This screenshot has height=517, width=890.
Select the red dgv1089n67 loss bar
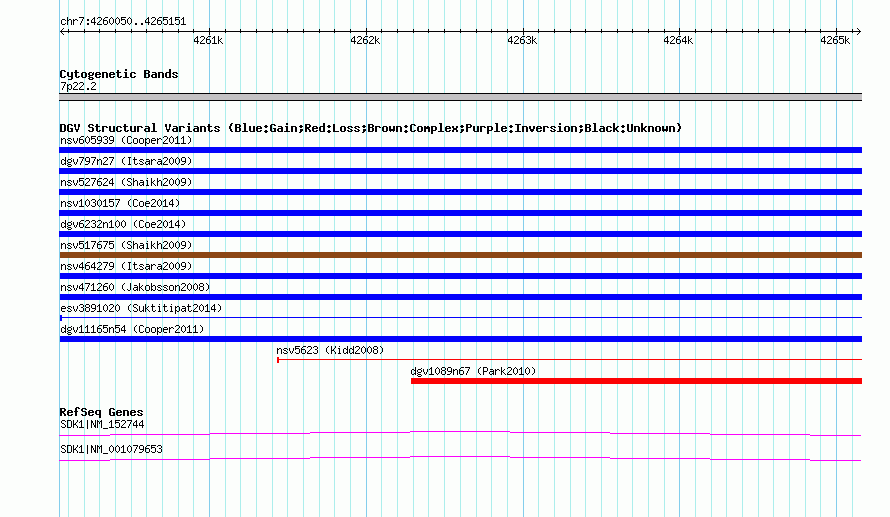[636, 381]
